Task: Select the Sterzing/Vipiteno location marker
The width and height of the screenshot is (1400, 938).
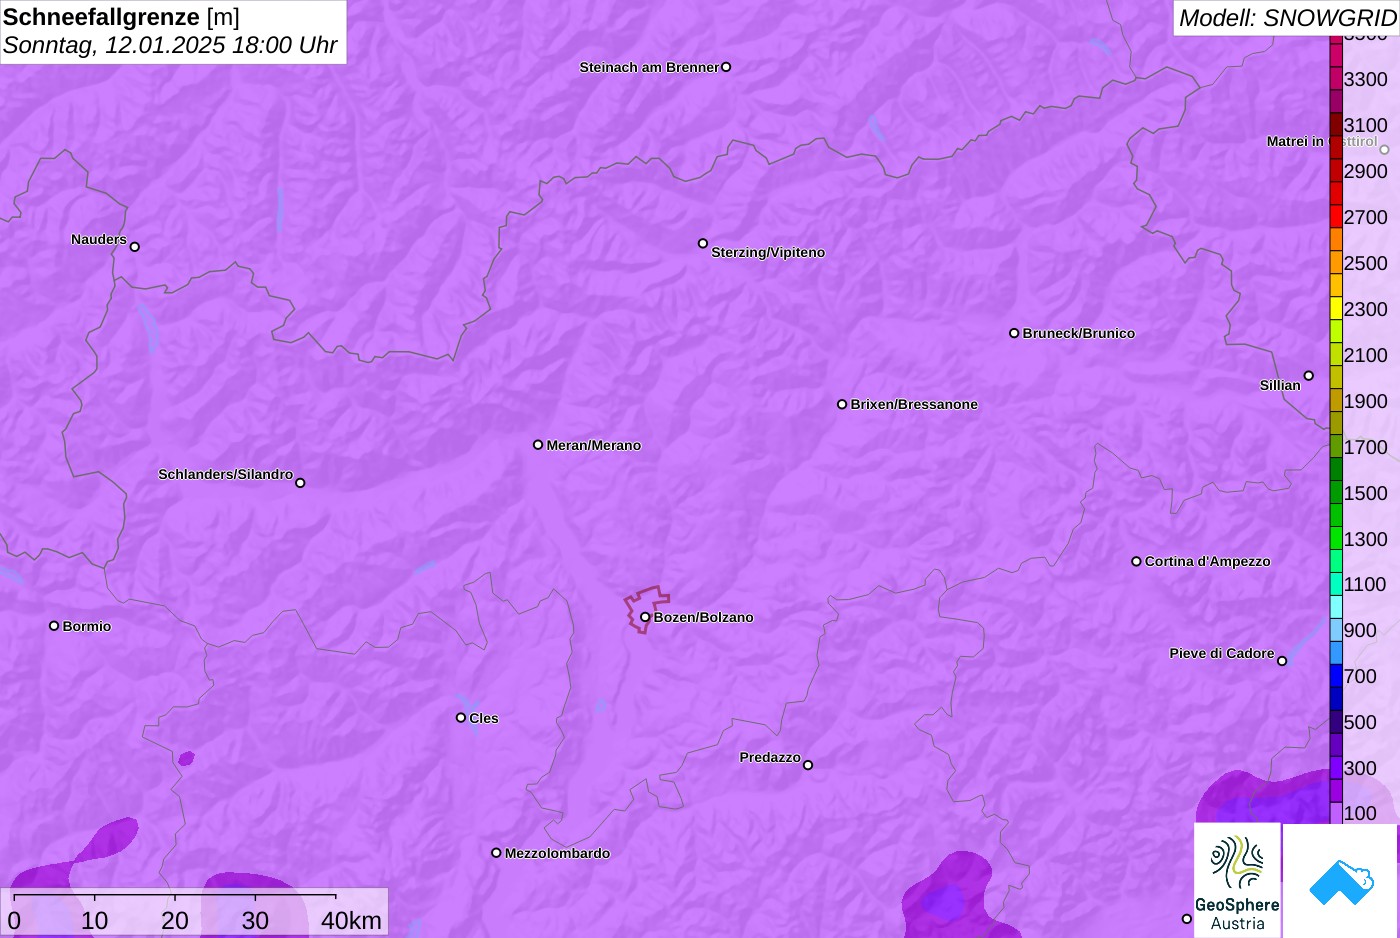Action: point(703,243)
